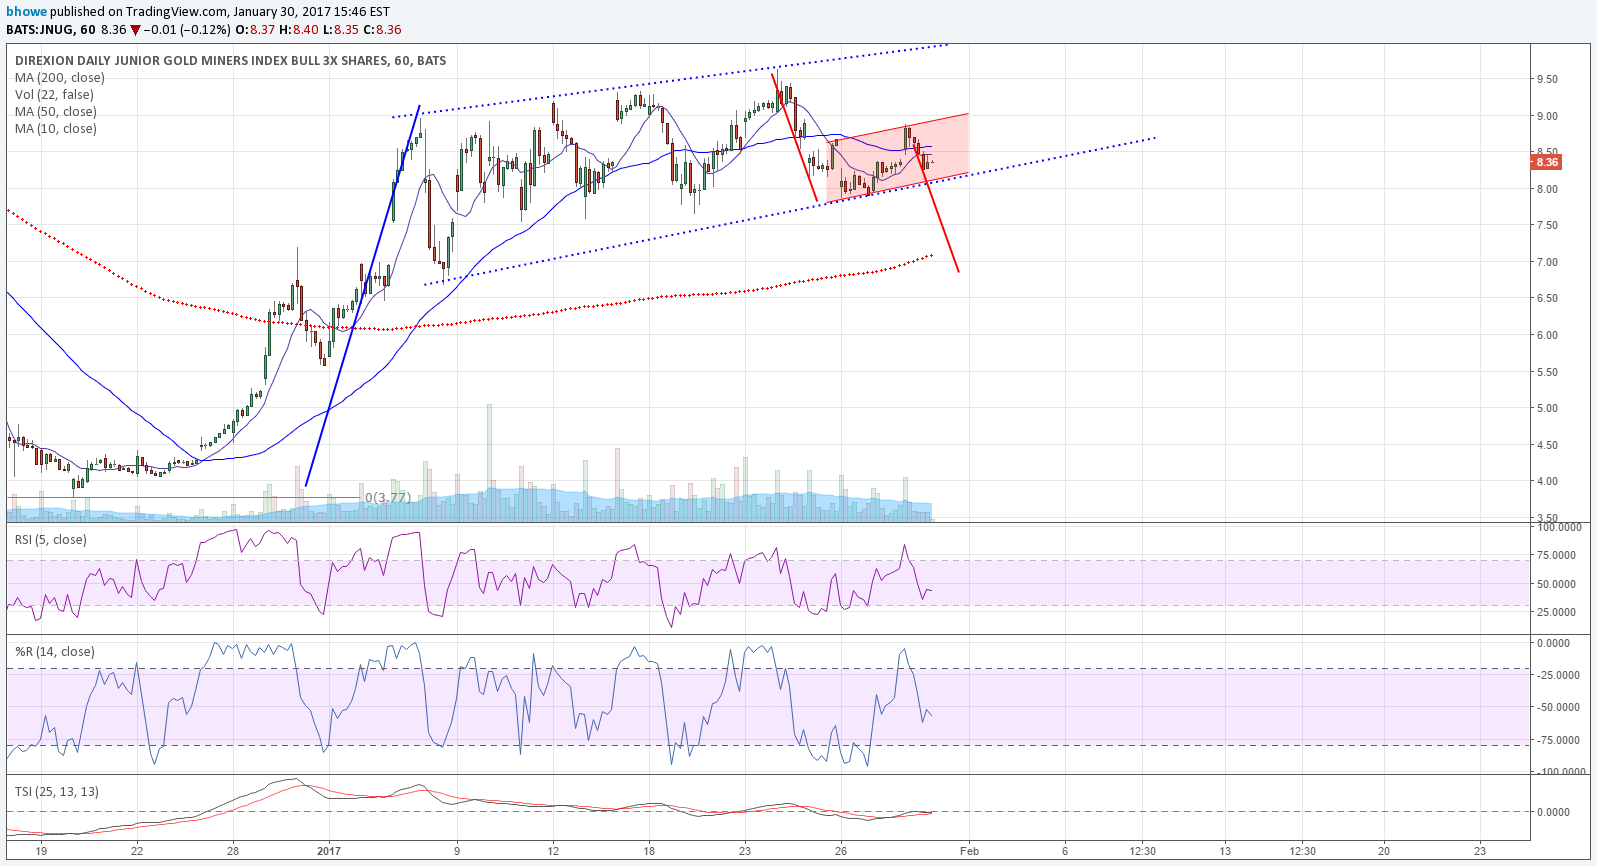
Task: Click the RSI (5, close) indicator label
Action: pyautogui.click(x=50, y=540)
